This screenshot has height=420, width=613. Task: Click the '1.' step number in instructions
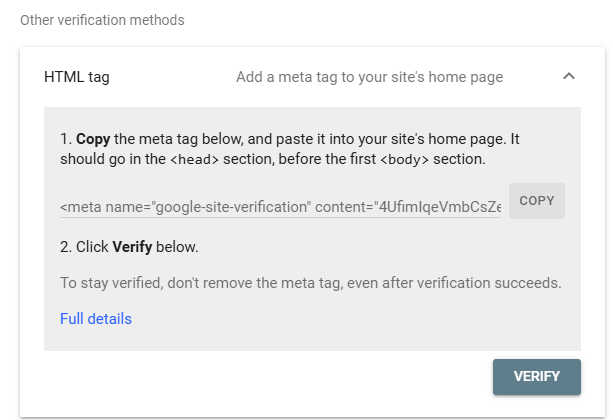[65, 138]
